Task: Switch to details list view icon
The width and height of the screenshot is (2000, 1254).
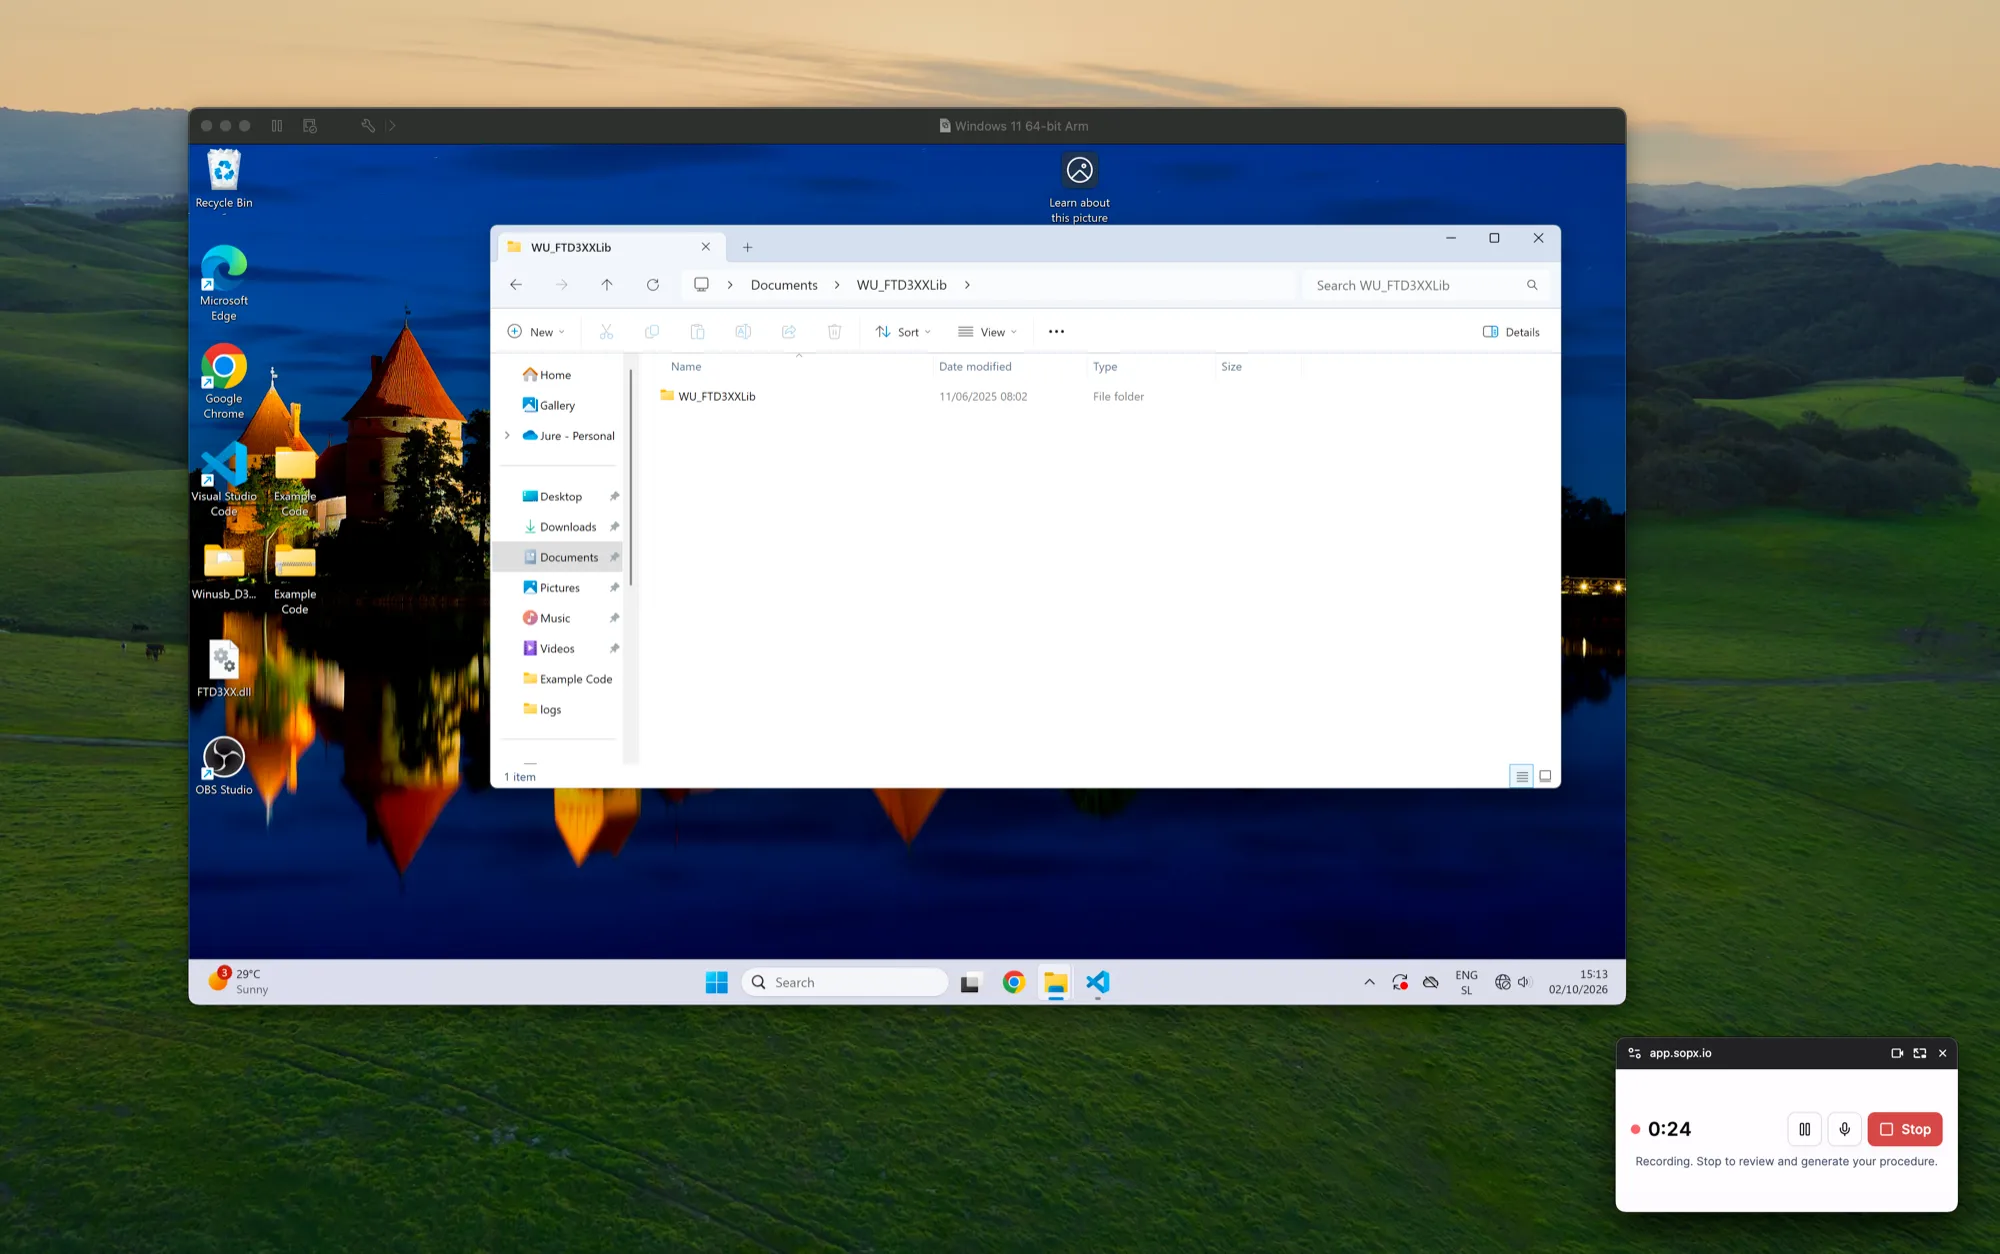Action: pos(1521,776)
